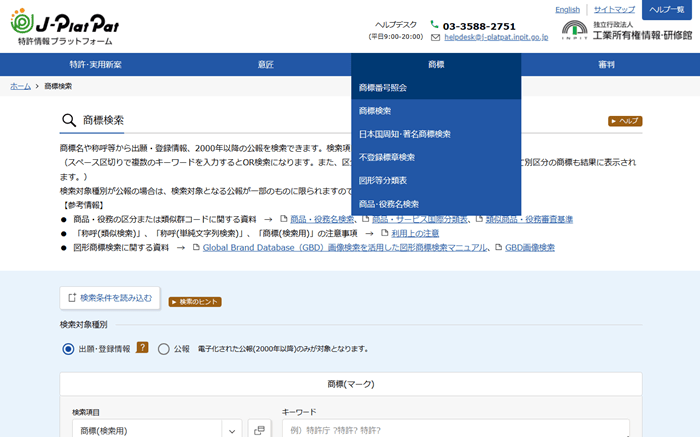Click document icon before Global Brand Database link
This screenshot has width=700, height=437.
coord(196,247)
